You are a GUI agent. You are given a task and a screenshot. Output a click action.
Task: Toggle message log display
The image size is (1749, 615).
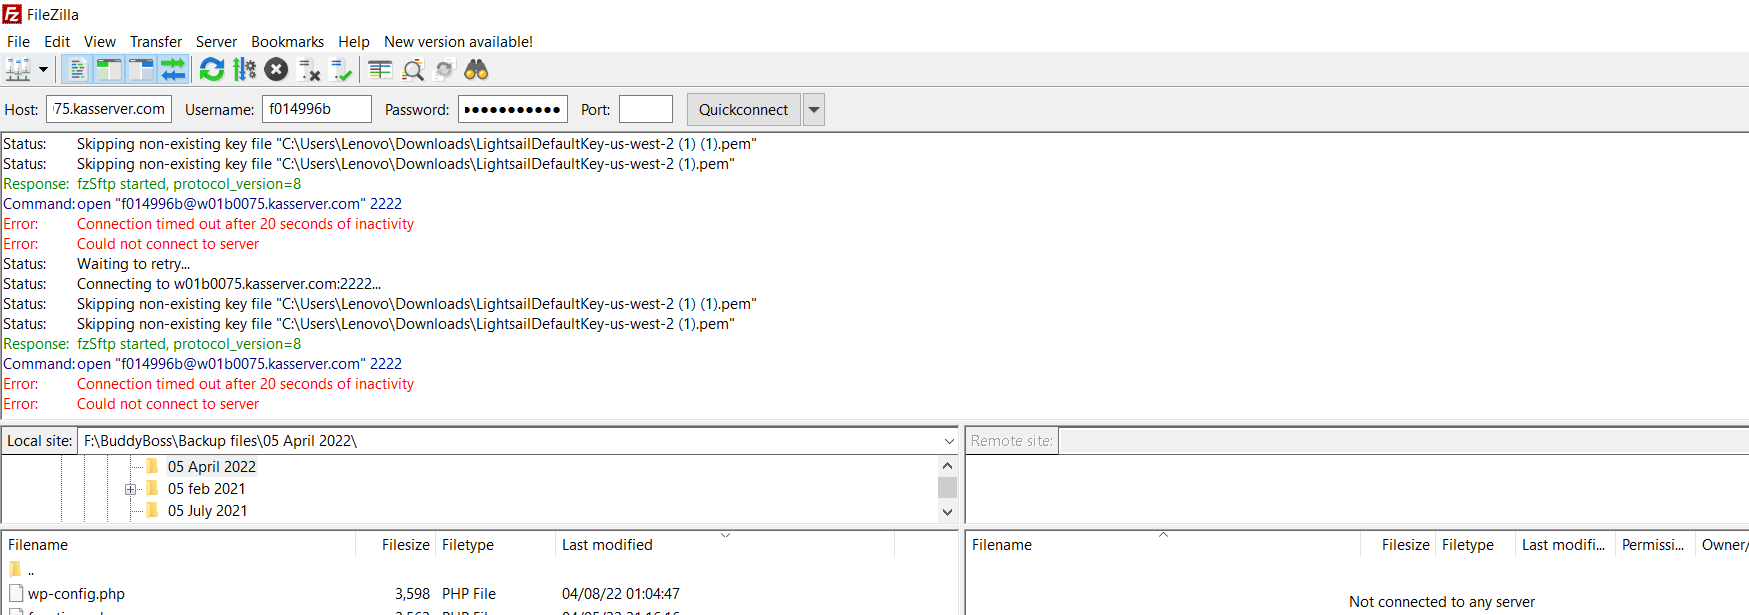77,70
